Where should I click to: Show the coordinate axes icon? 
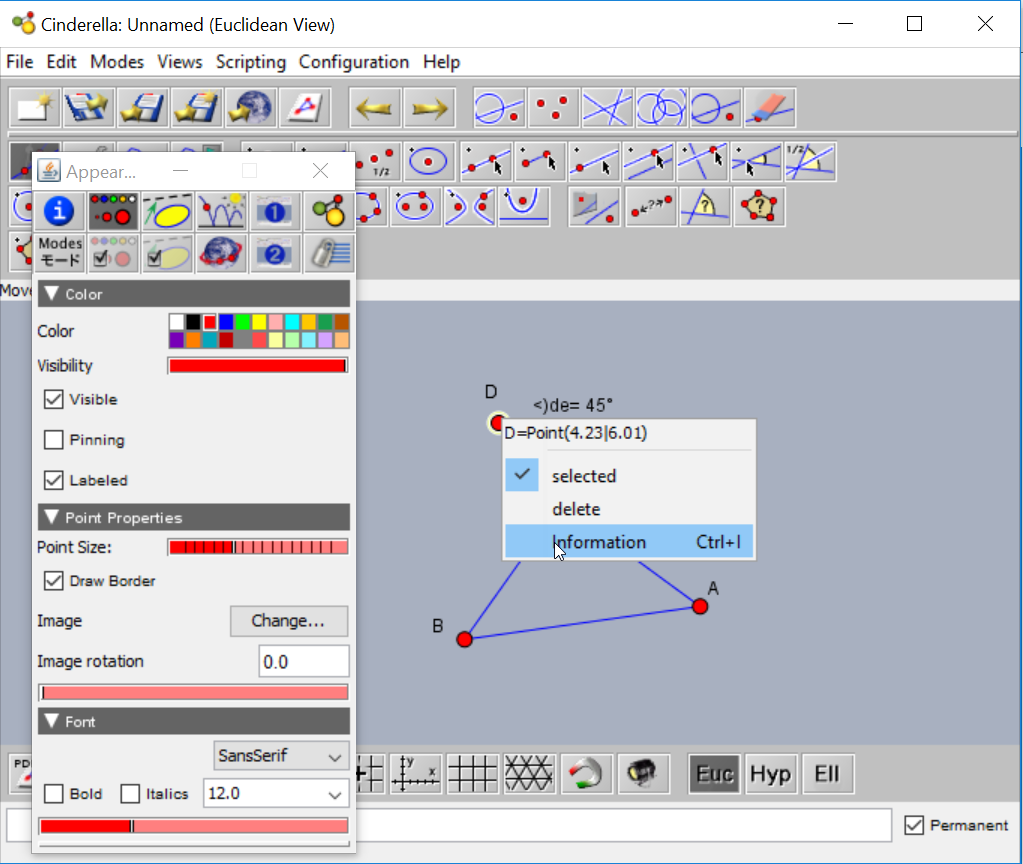pyautogui.click(x=415, y=773)
